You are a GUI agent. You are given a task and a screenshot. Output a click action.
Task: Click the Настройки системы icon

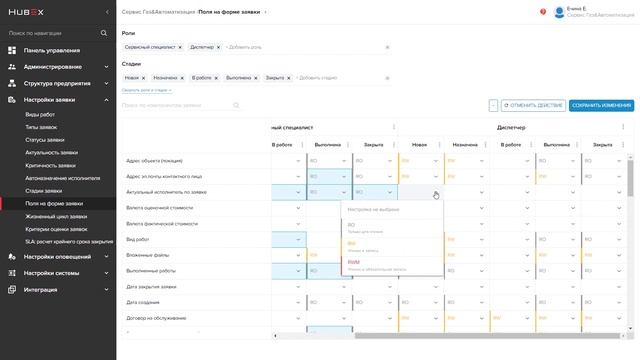[x=12, y=273]
